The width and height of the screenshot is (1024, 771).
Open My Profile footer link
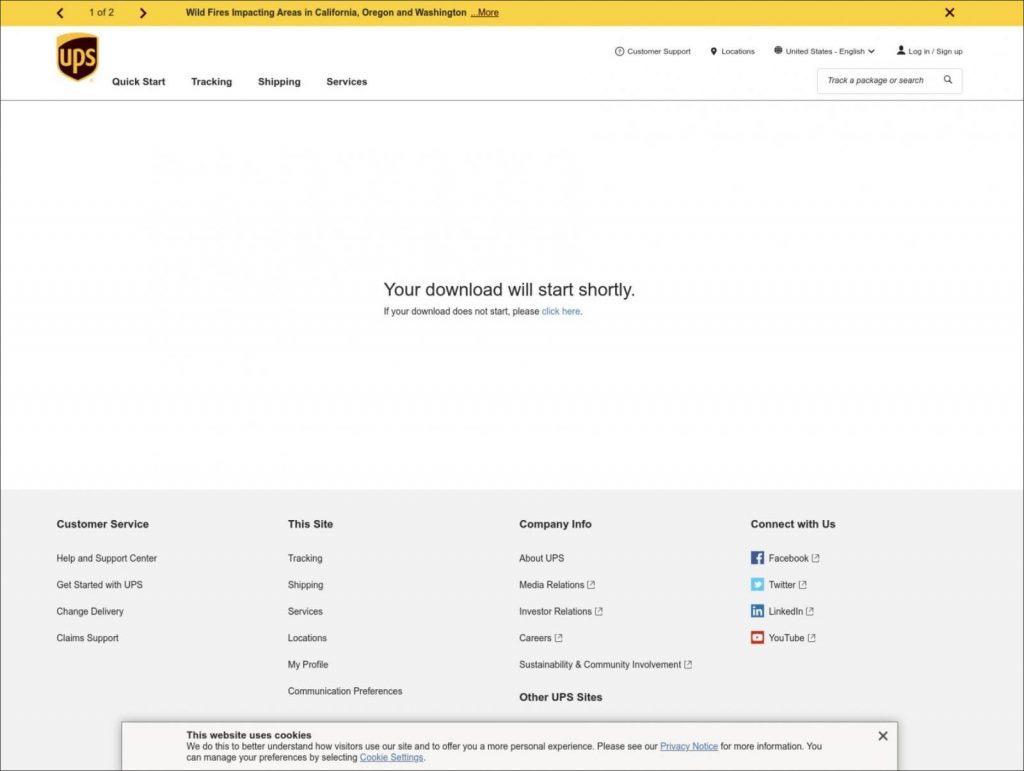(308, 665)
